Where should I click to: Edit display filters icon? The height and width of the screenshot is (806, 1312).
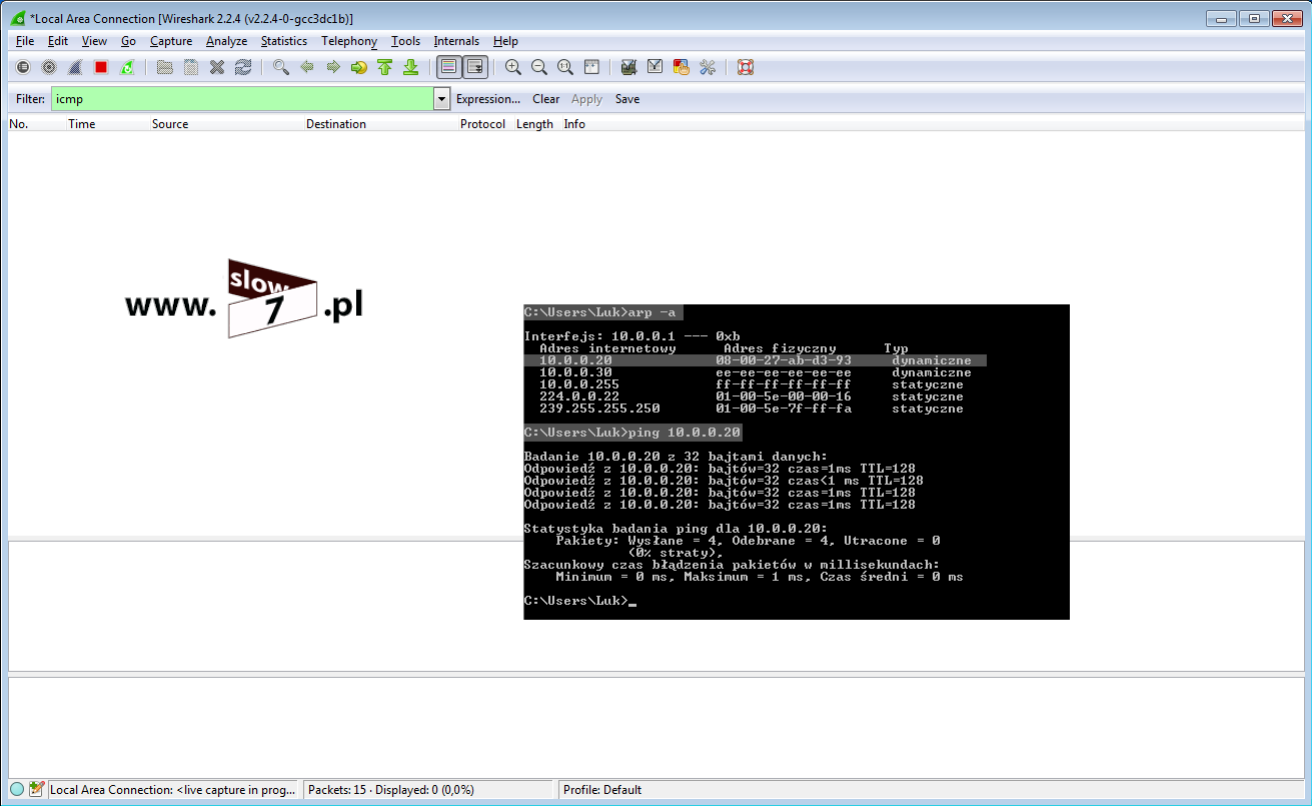655,67
